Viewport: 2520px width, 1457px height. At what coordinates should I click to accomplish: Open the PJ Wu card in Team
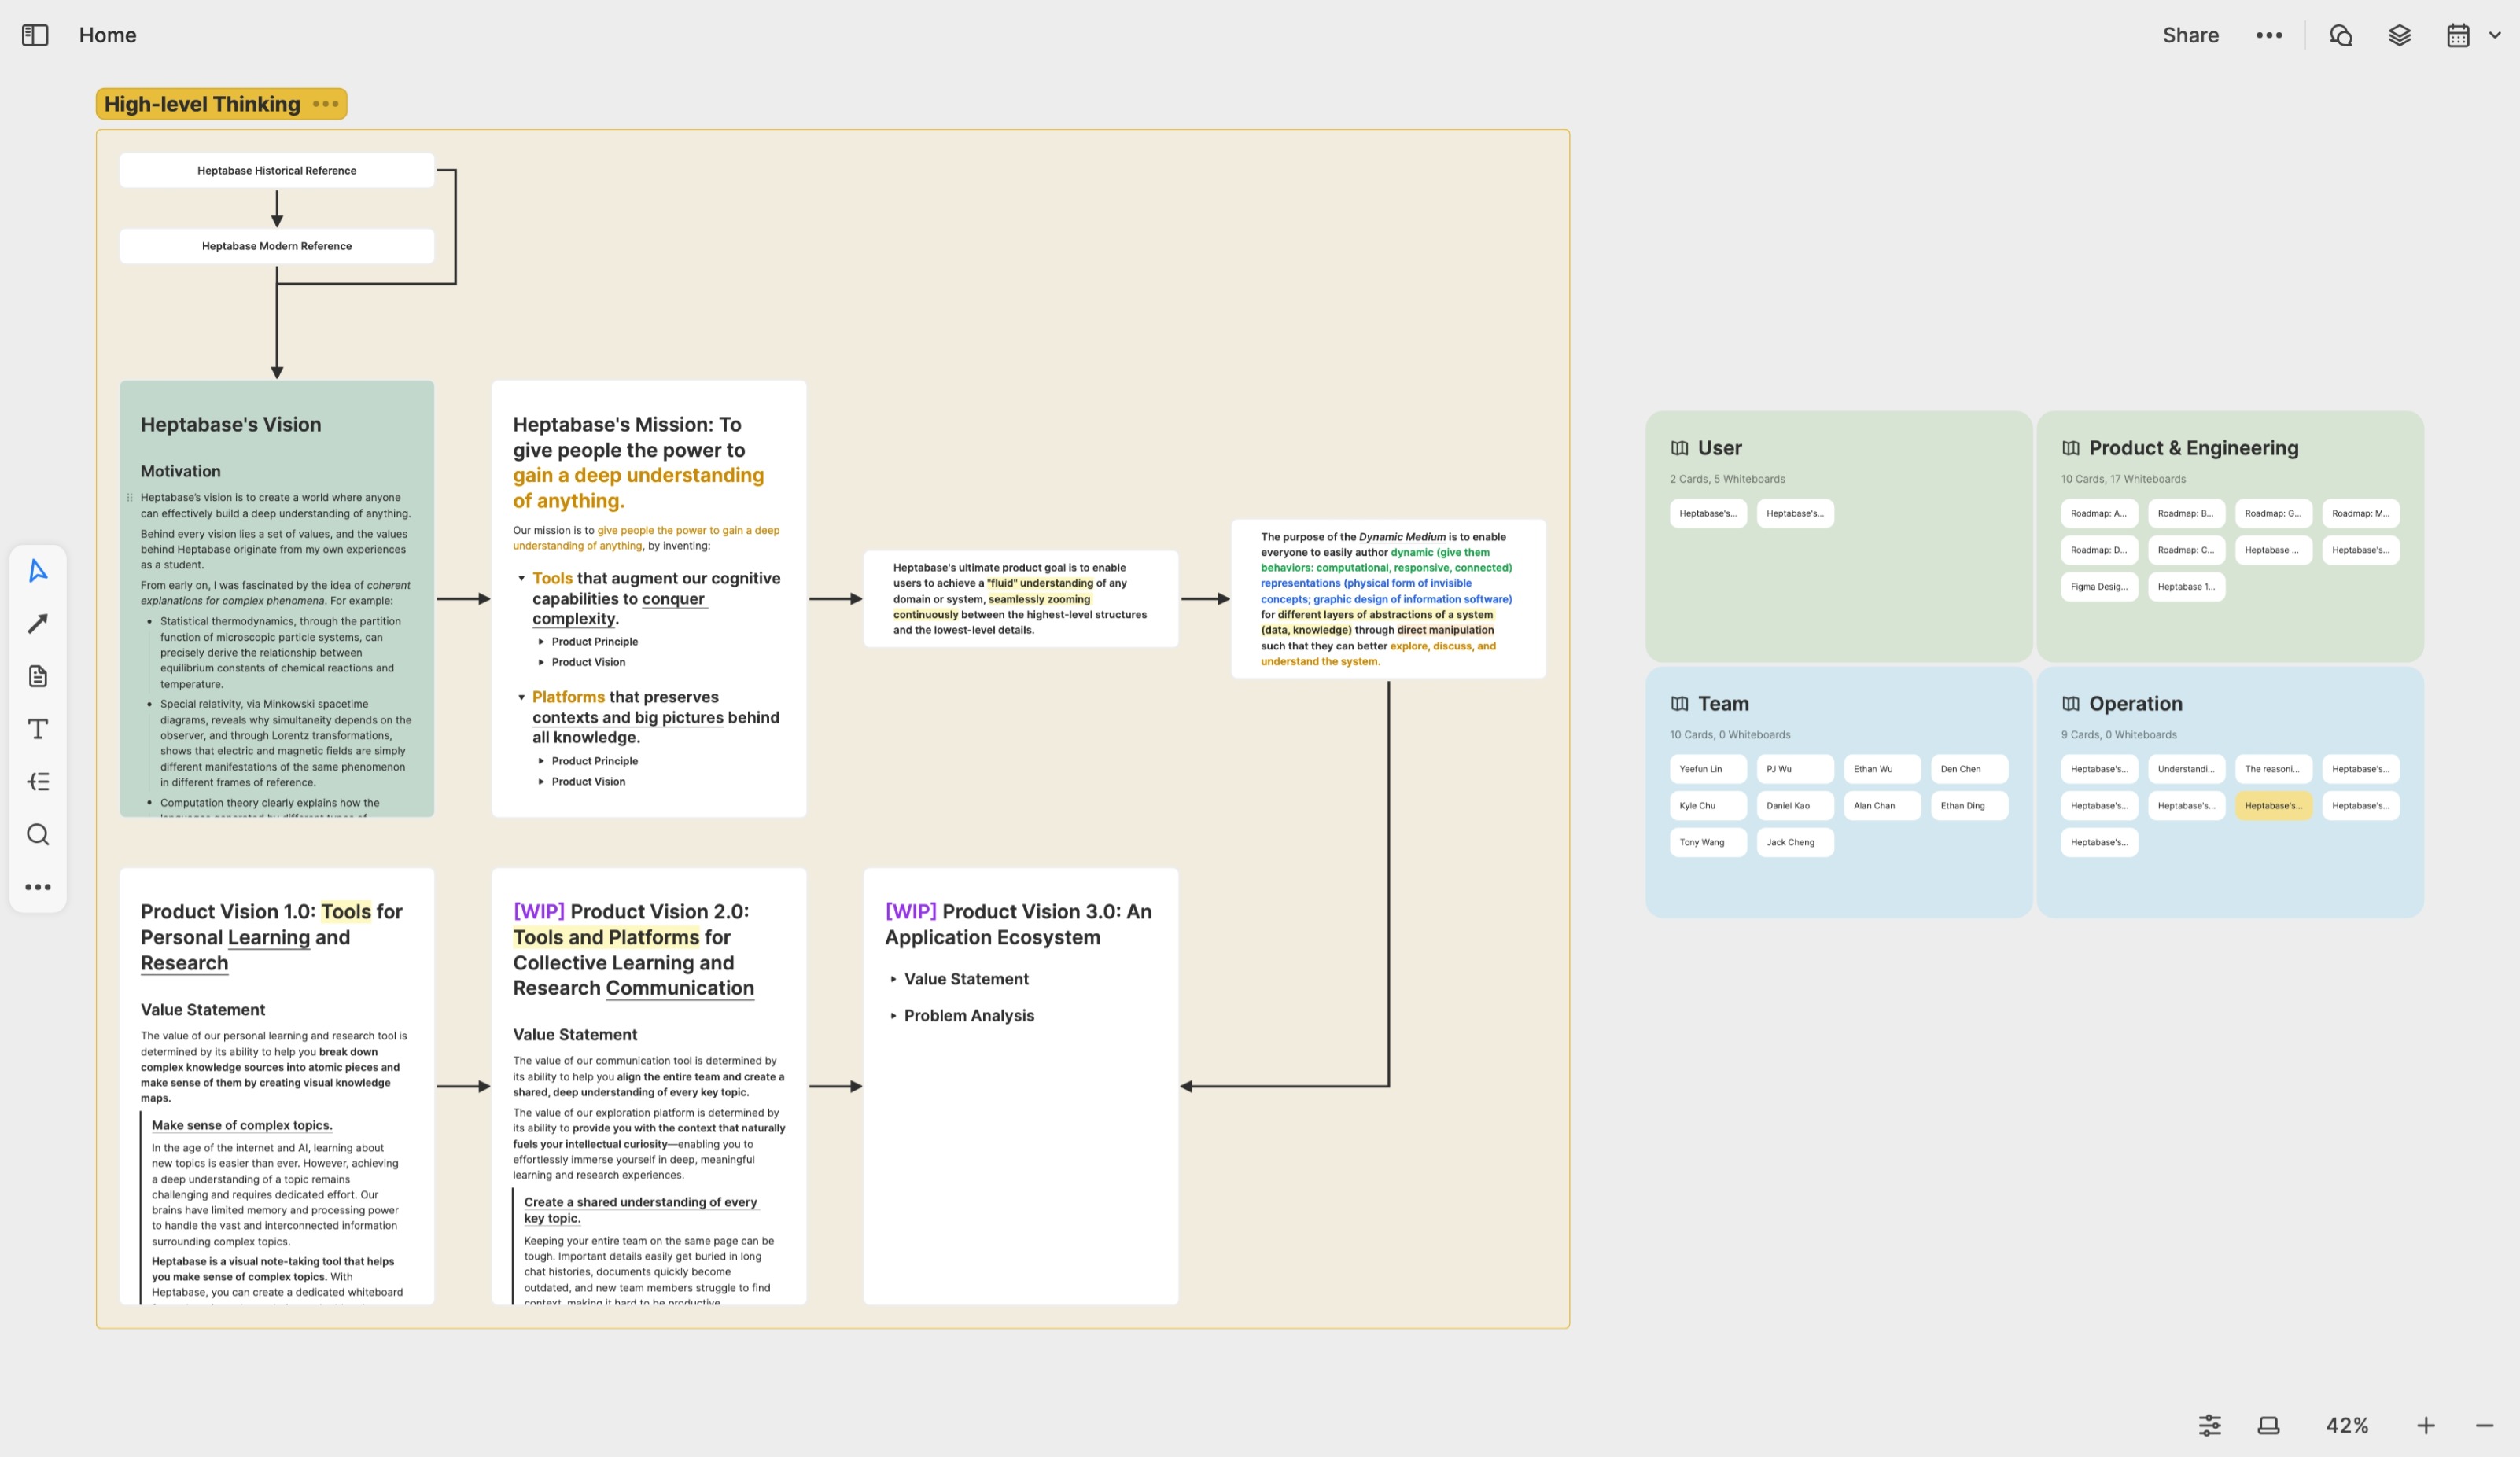[1795, 769]
